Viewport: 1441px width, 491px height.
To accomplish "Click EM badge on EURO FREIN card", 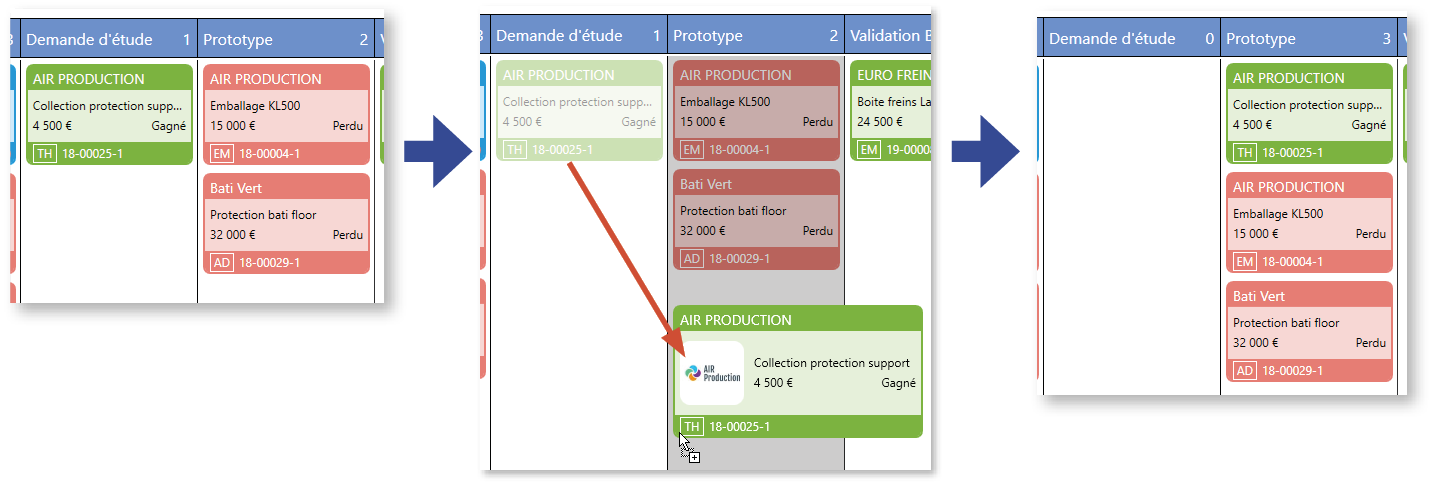I will 869,150.
